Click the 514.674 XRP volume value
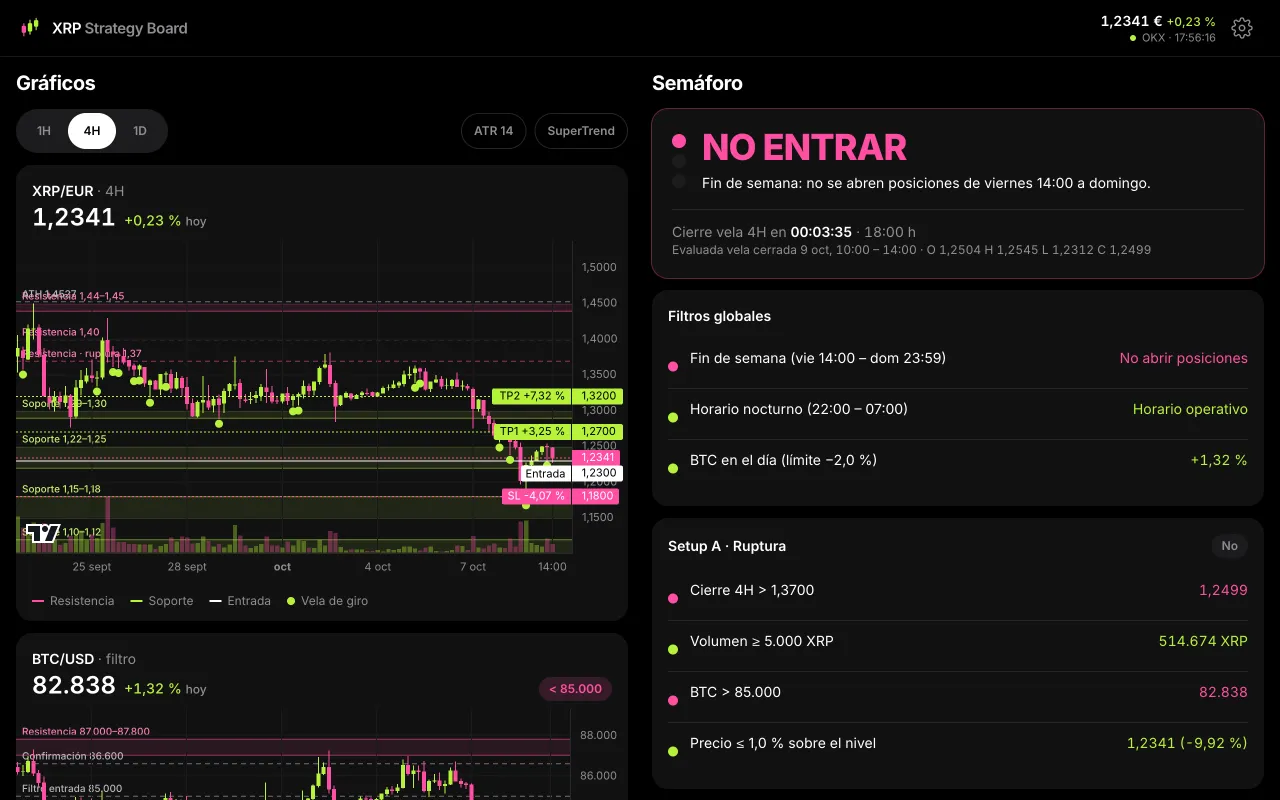Screen dimensions: 1280x800 (1203, 641)
